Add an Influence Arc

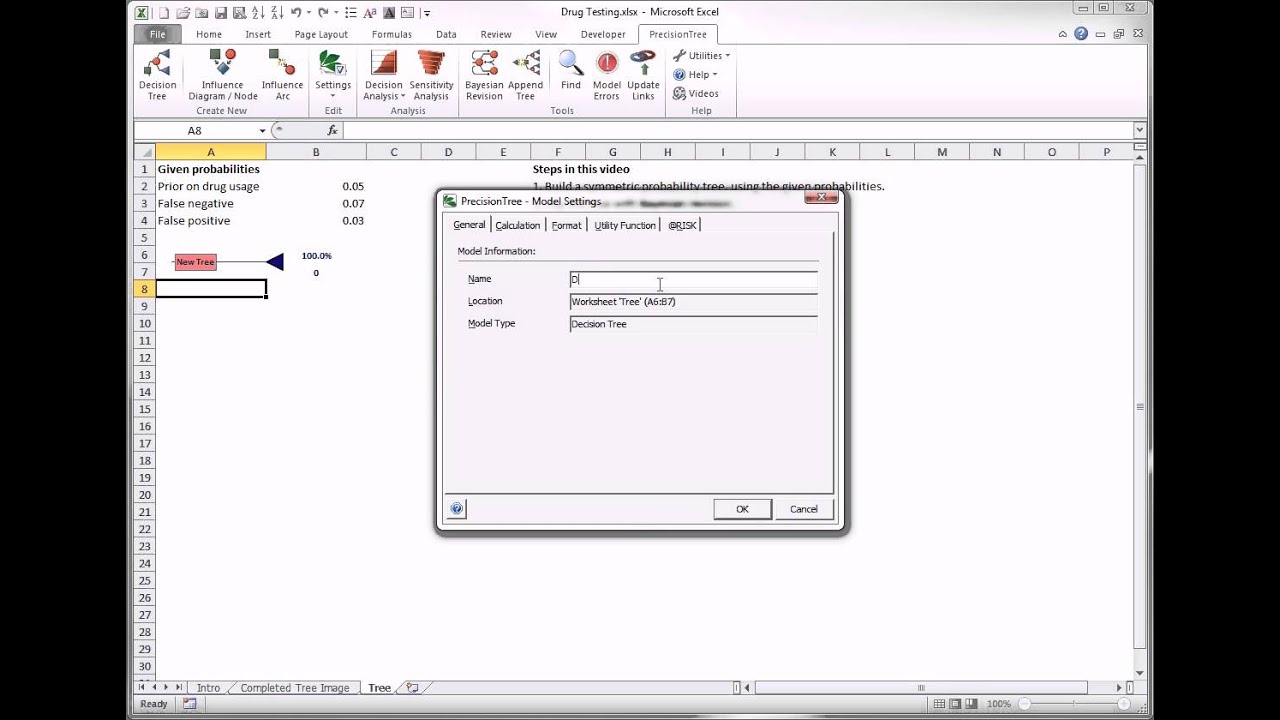click(x=282, y=75)
